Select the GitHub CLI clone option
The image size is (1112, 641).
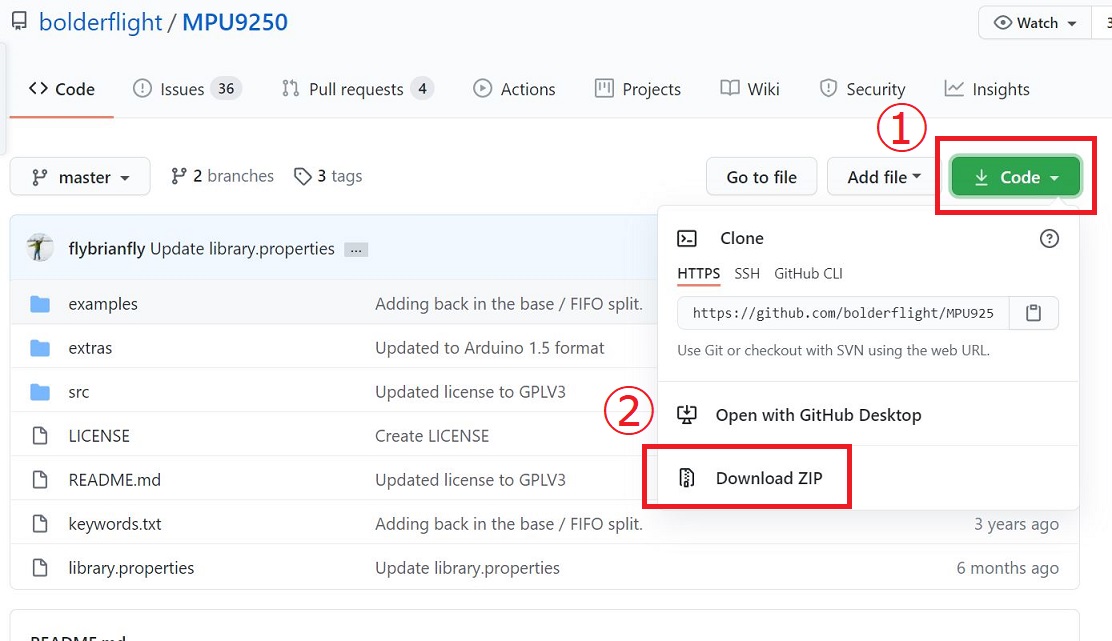(808, 273)
